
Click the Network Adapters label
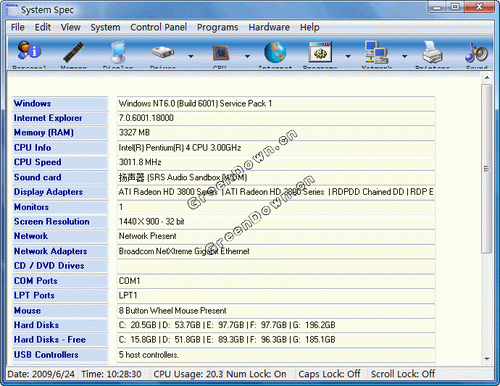click(x=50, y=251)
